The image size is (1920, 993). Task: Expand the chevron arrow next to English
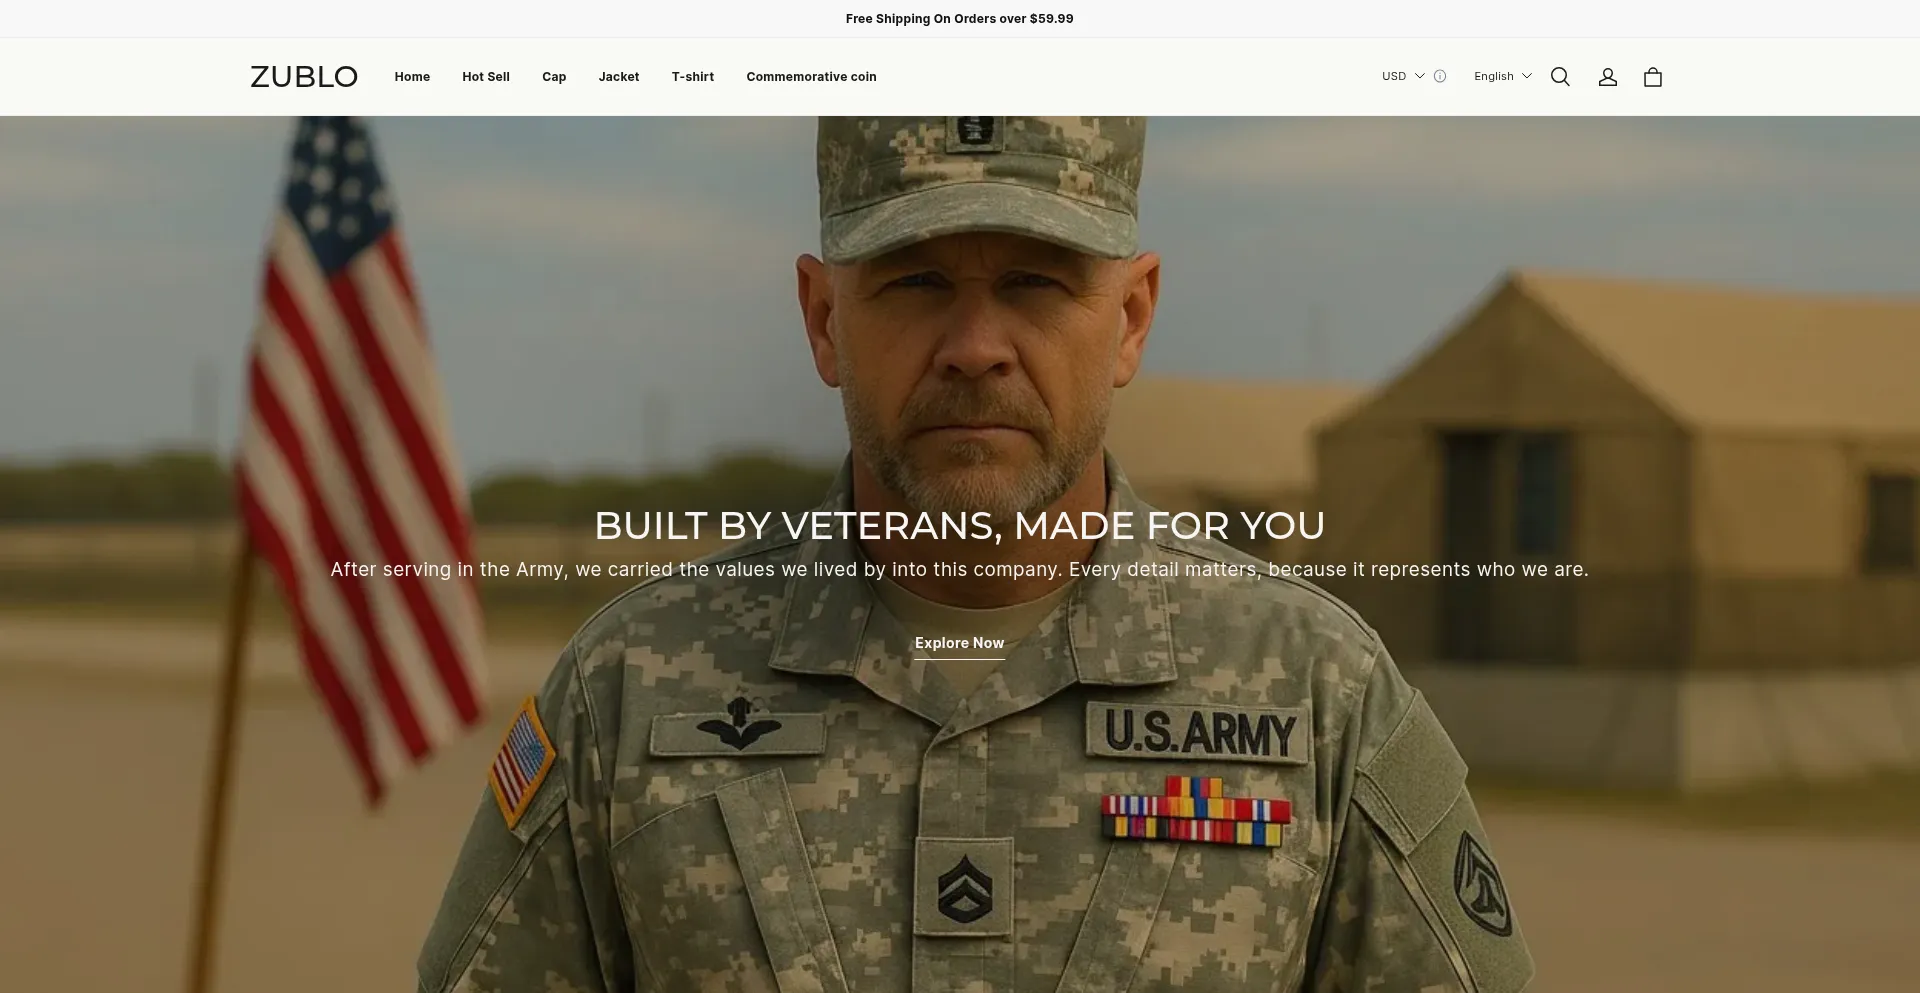click(1526, 76)
